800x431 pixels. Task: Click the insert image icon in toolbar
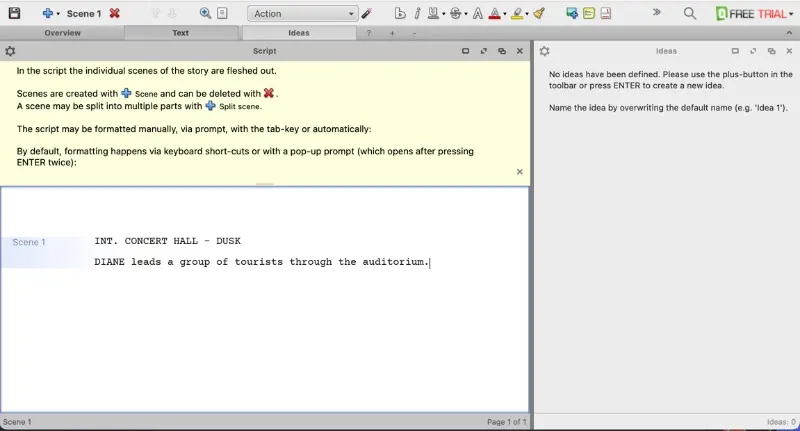click(x=571, y=14)
